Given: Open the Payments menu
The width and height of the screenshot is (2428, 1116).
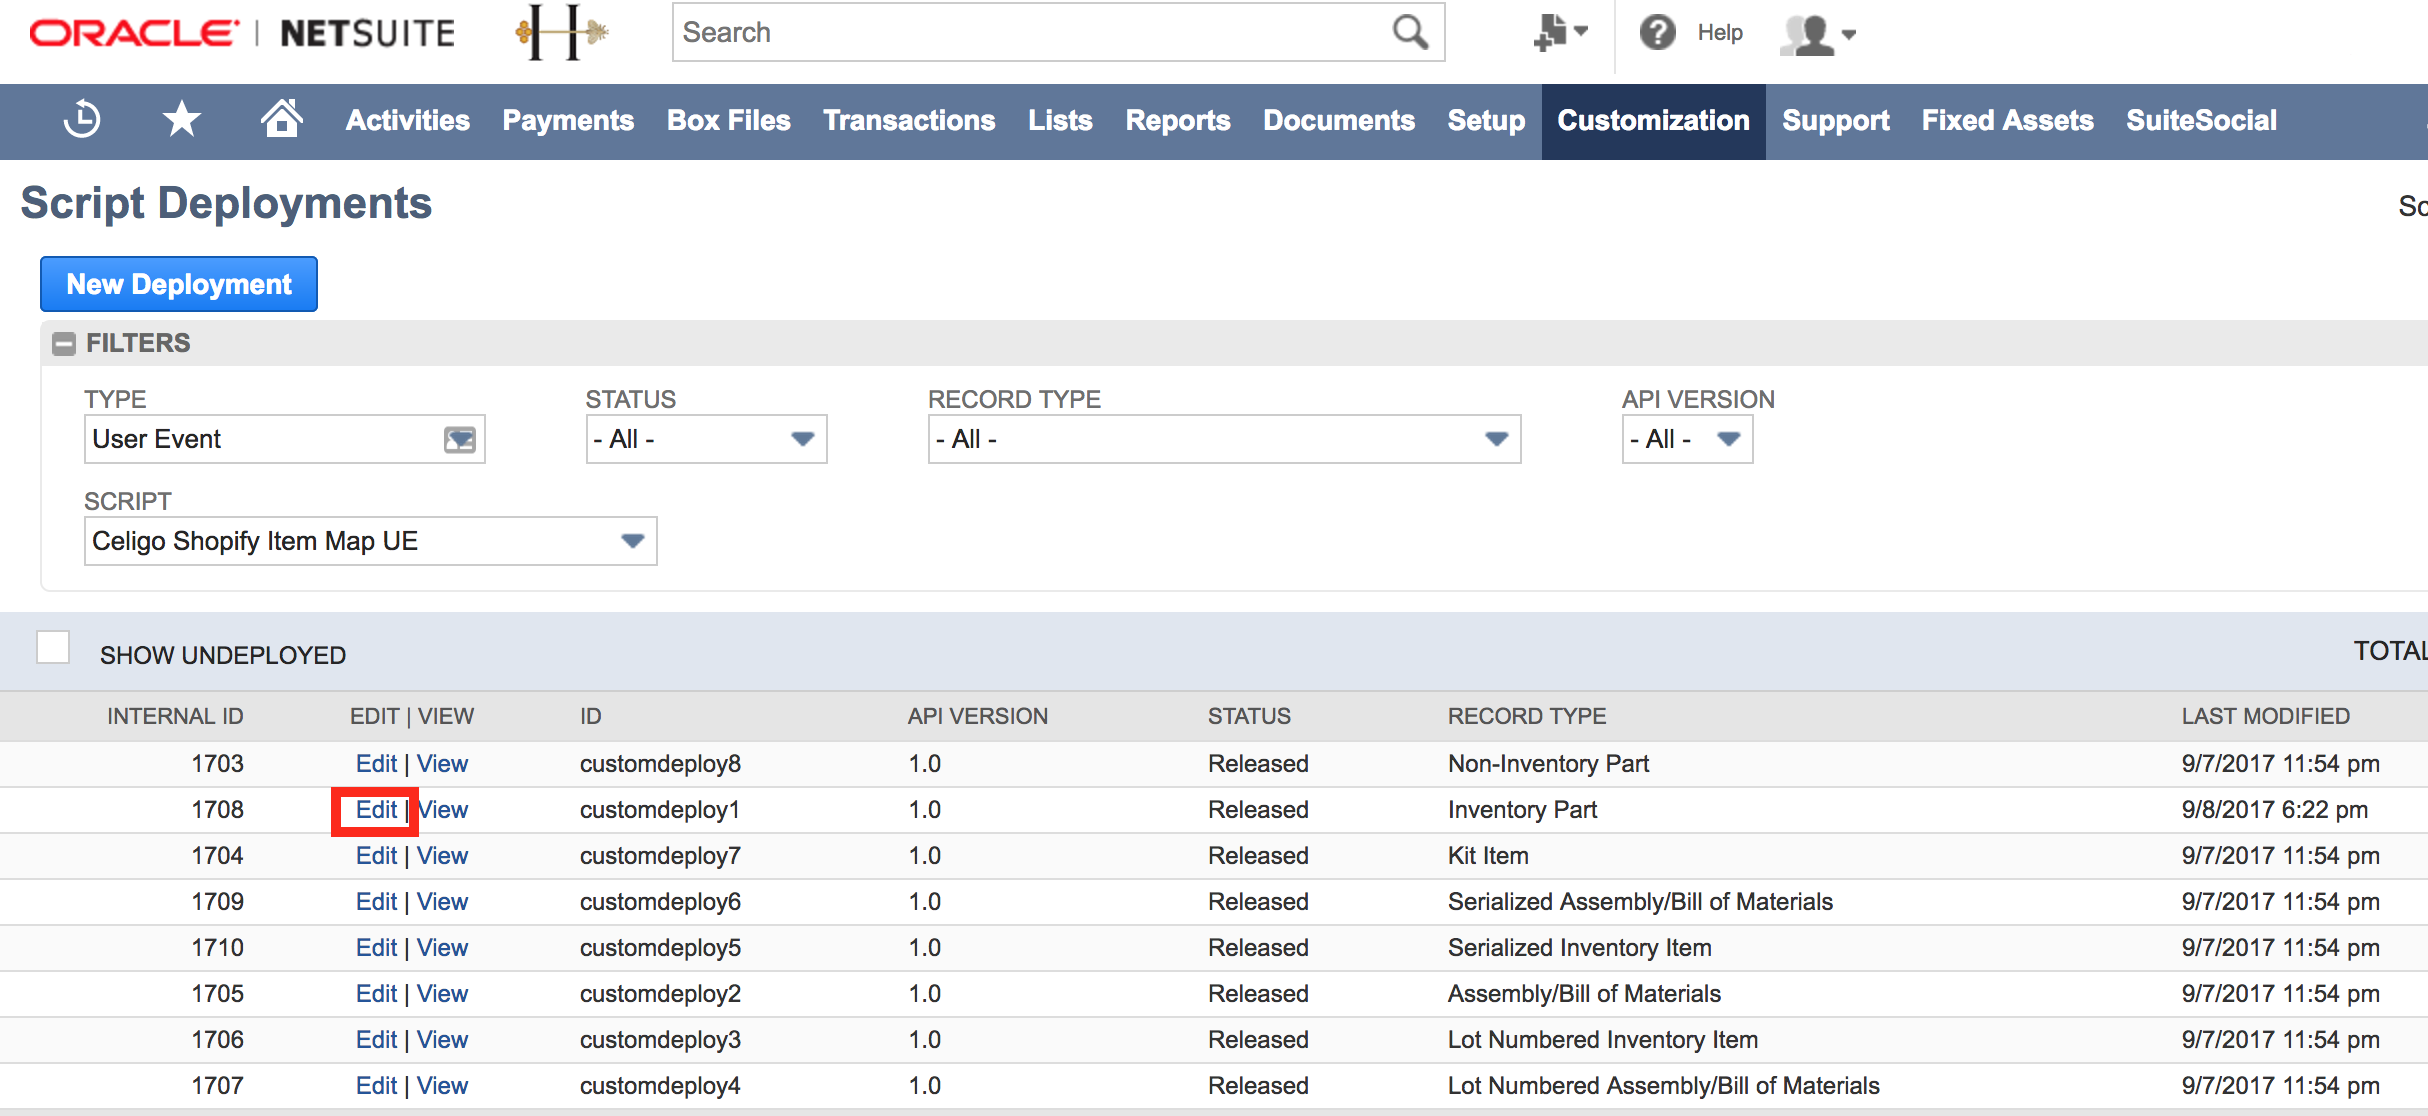Looking at the screenshot, I should (x=568, y=121).
